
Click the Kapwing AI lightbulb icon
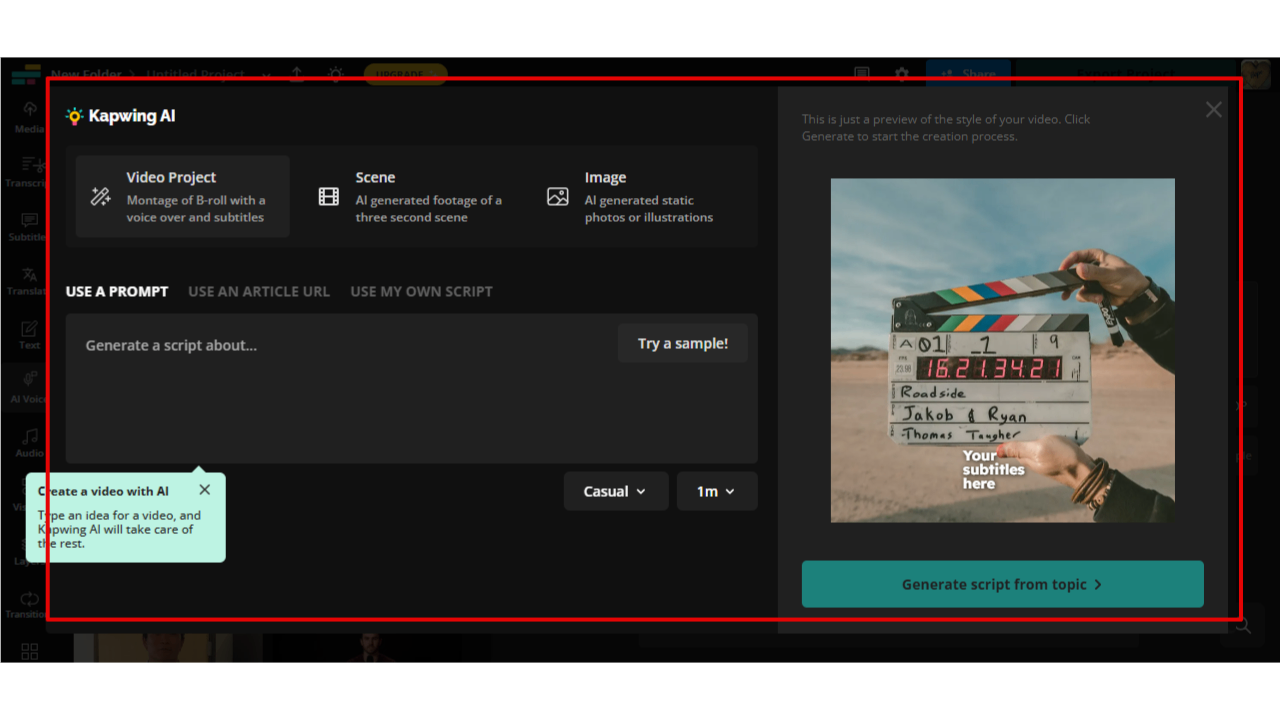[72, 115]
